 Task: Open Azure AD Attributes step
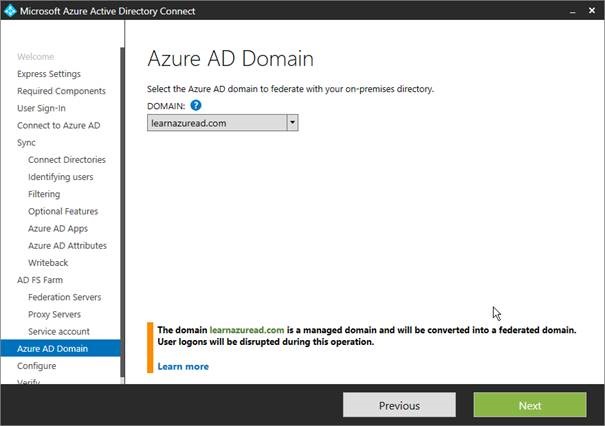point(67,245)
